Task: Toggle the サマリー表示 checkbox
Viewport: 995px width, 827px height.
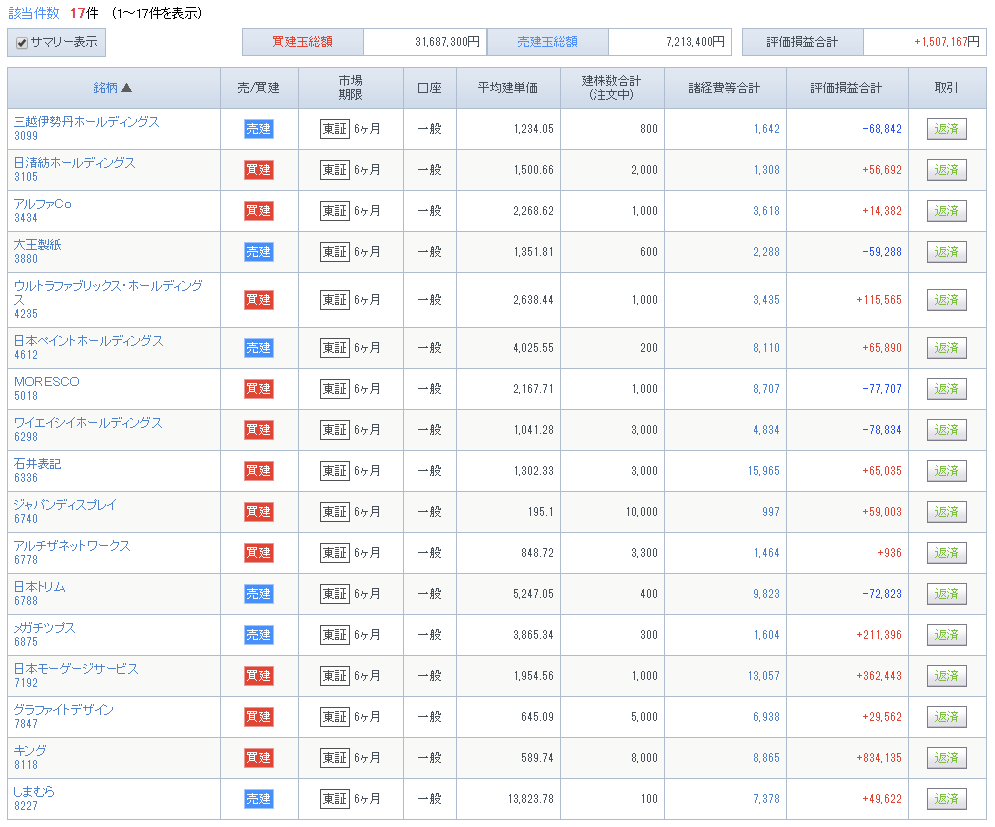Action: pos(22,43)
